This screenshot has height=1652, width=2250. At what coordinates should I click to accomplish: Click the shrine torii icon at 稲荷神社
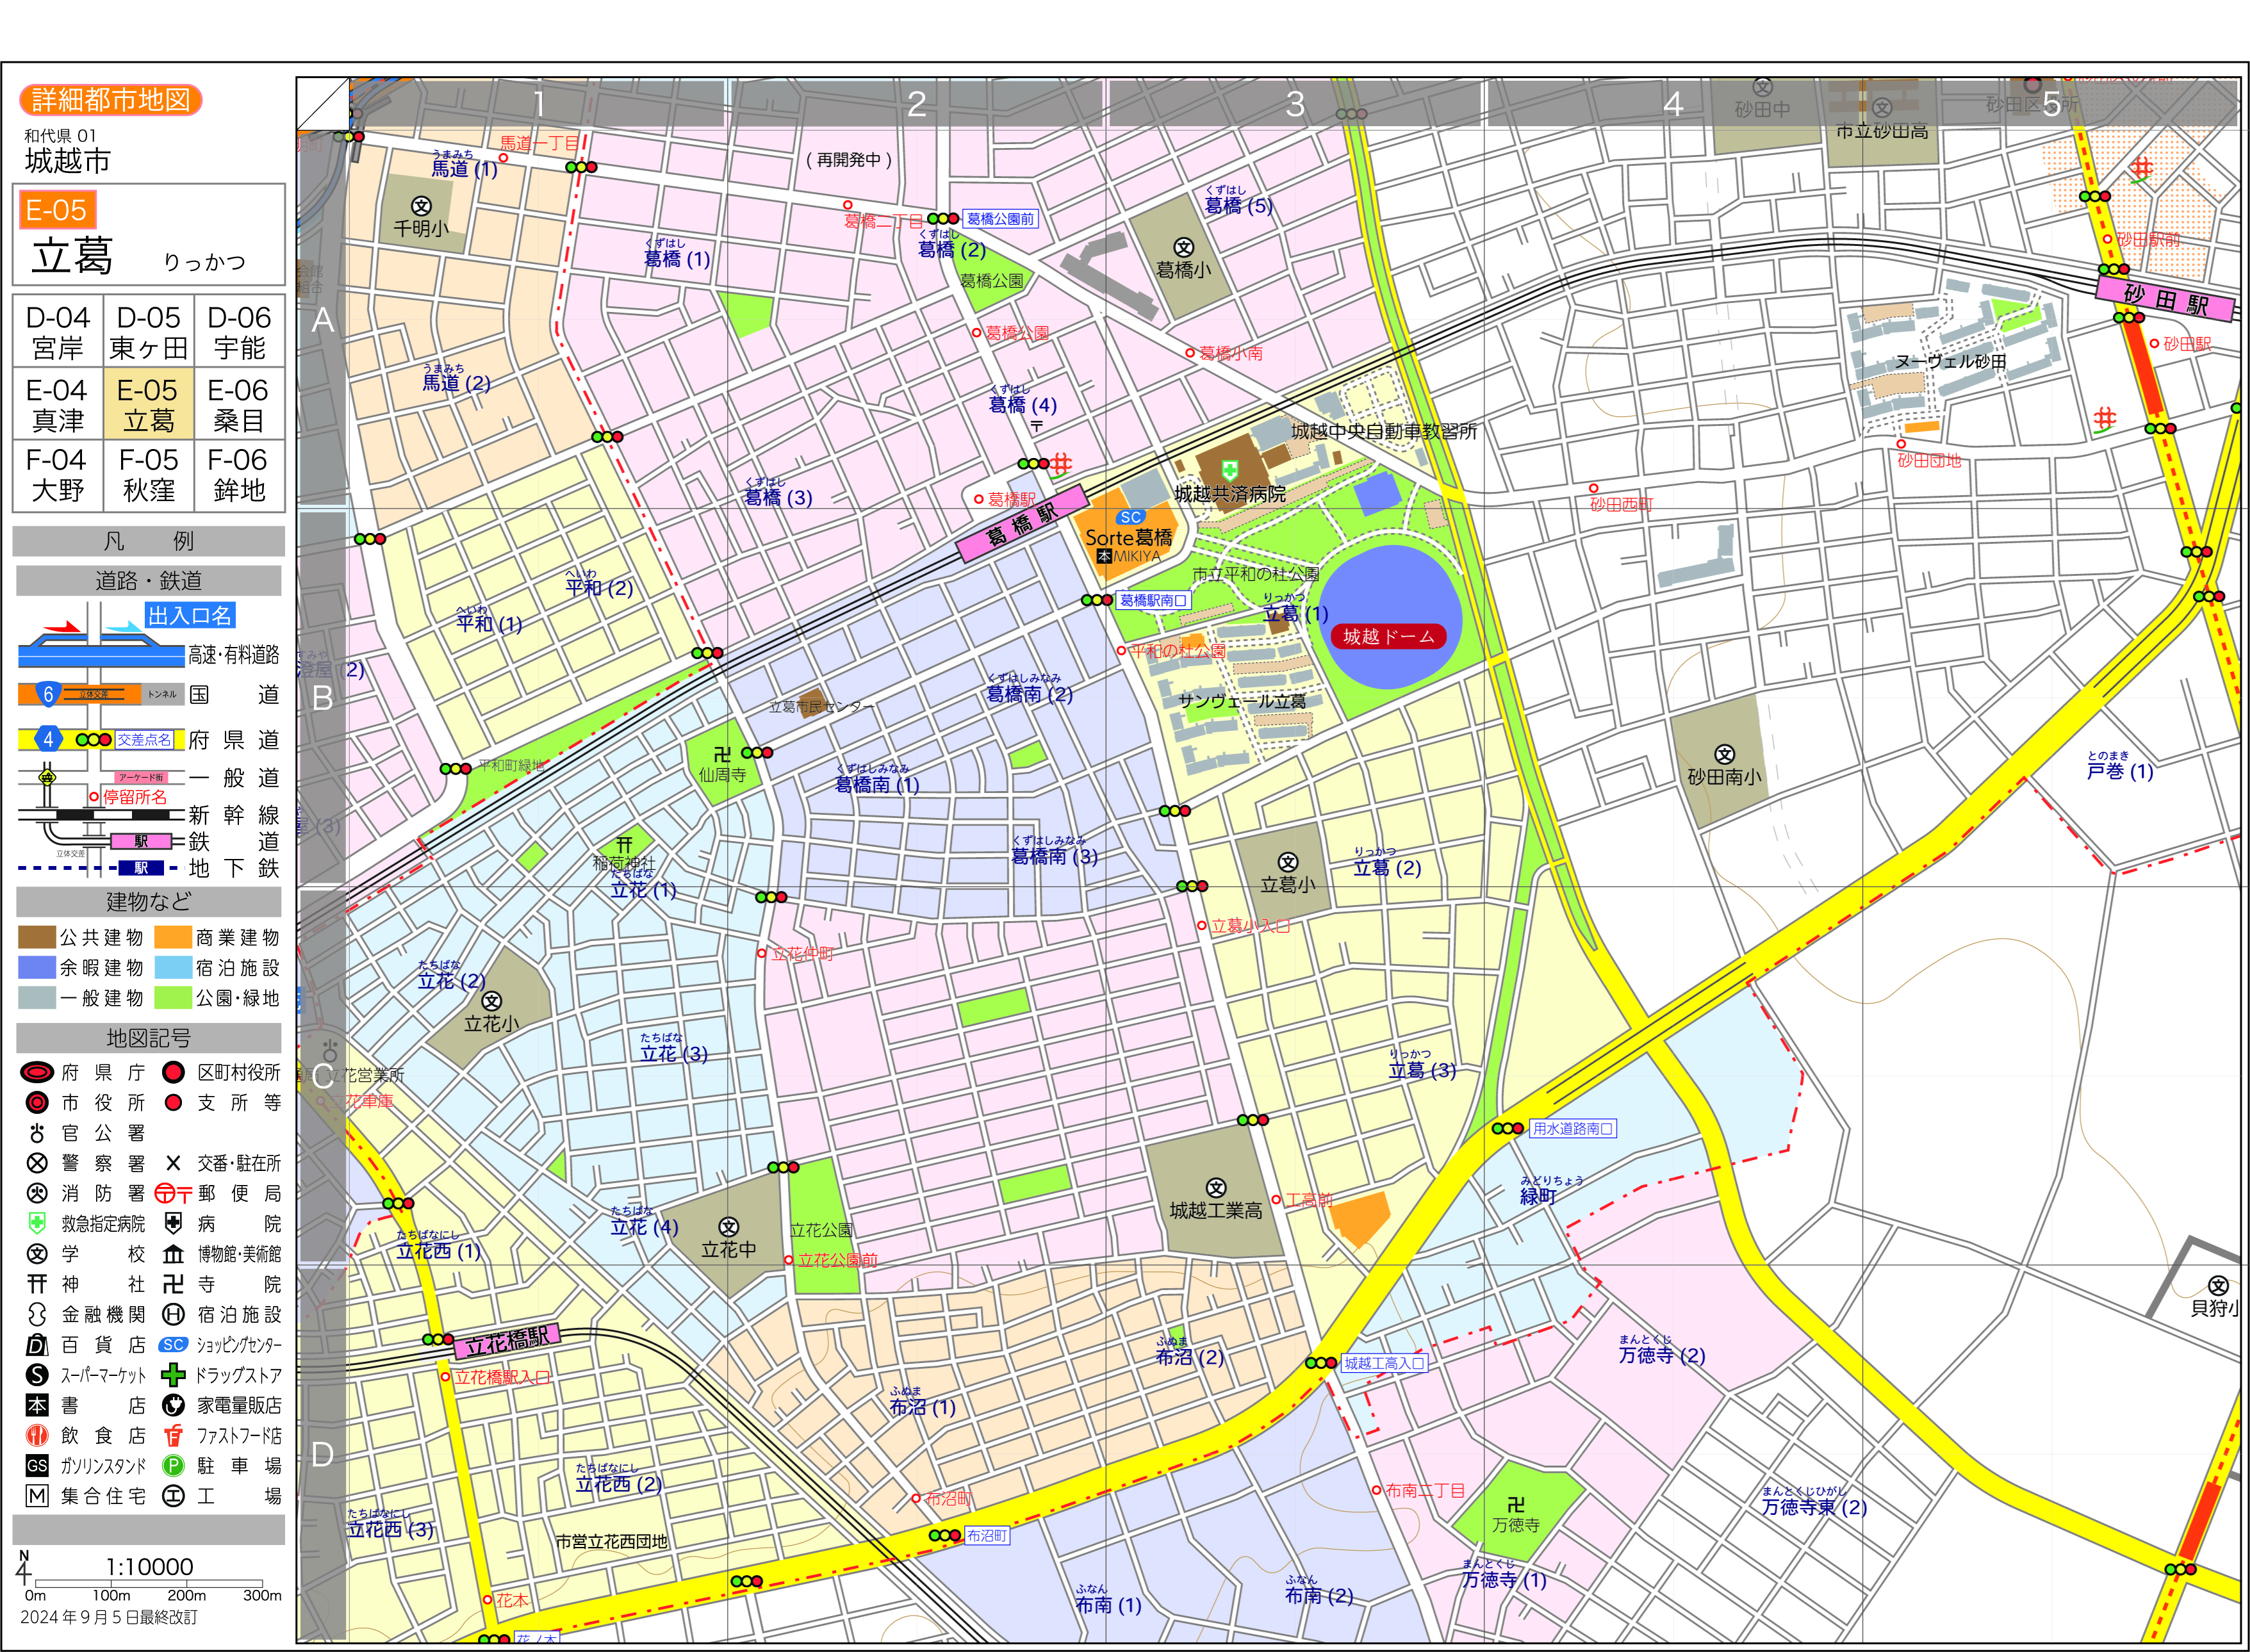coord(624,844)
